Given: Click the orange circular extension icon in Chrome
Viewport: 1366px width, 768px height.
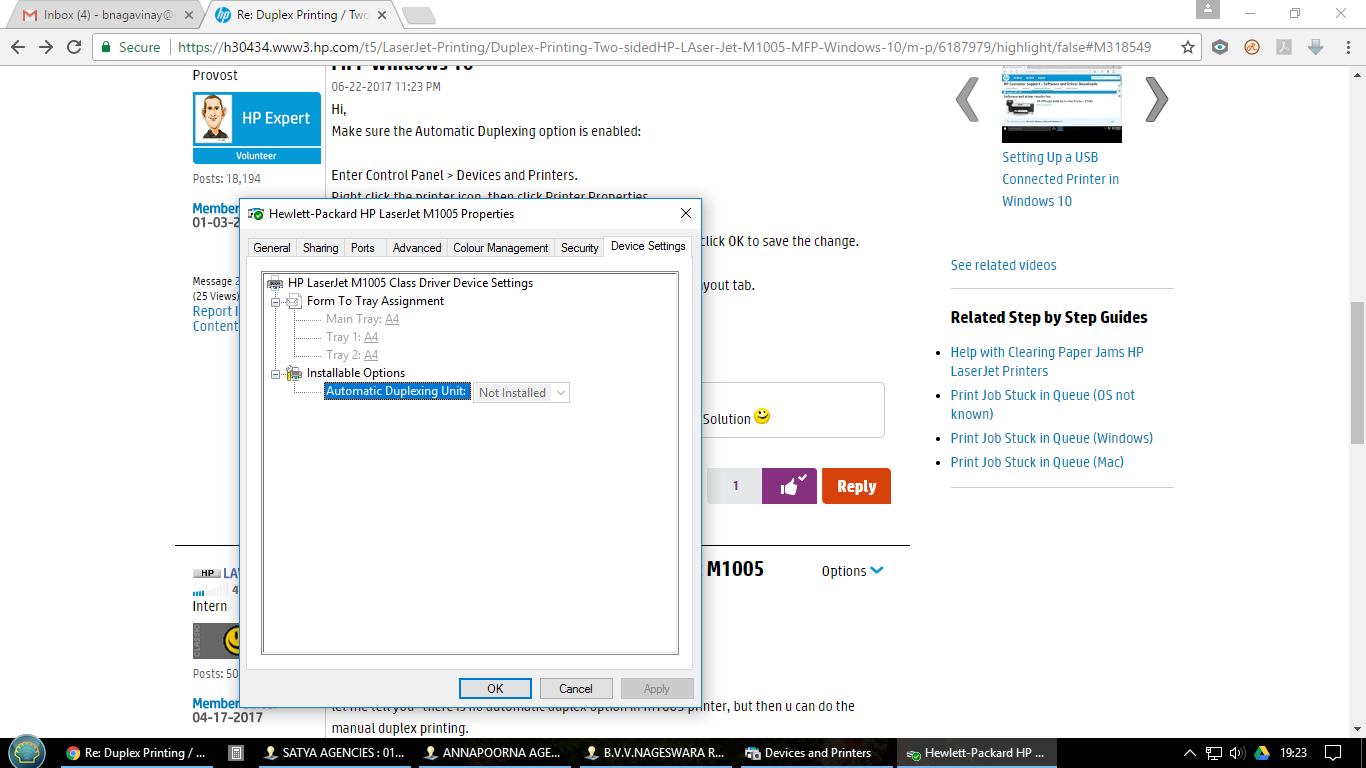Looking at the screenshot, I should click(1252, 47).
